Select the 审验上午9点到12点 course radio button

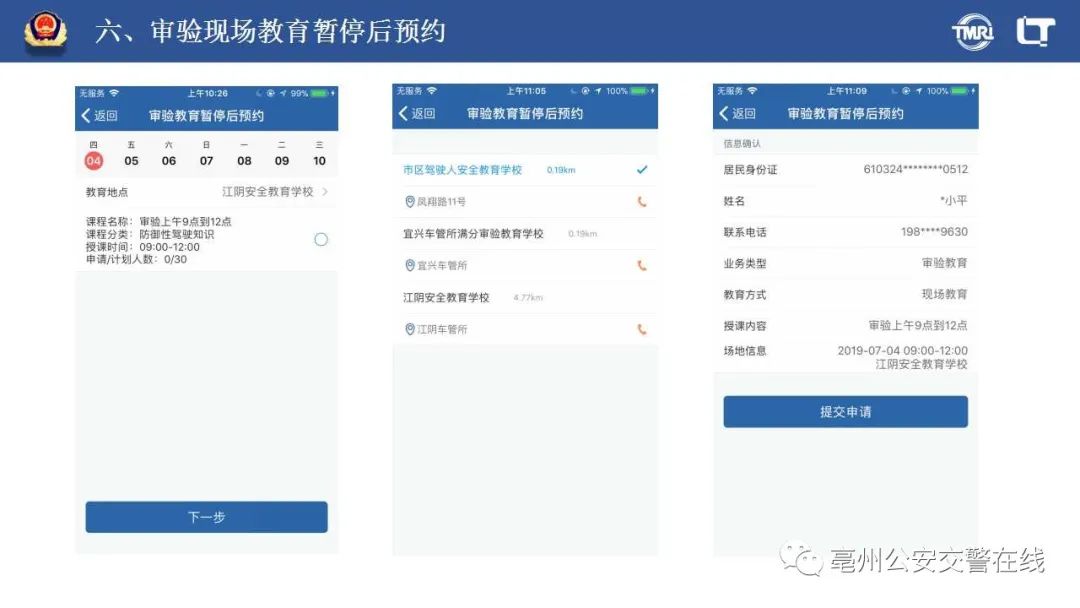pyautogui.click(x=321, y=240)
